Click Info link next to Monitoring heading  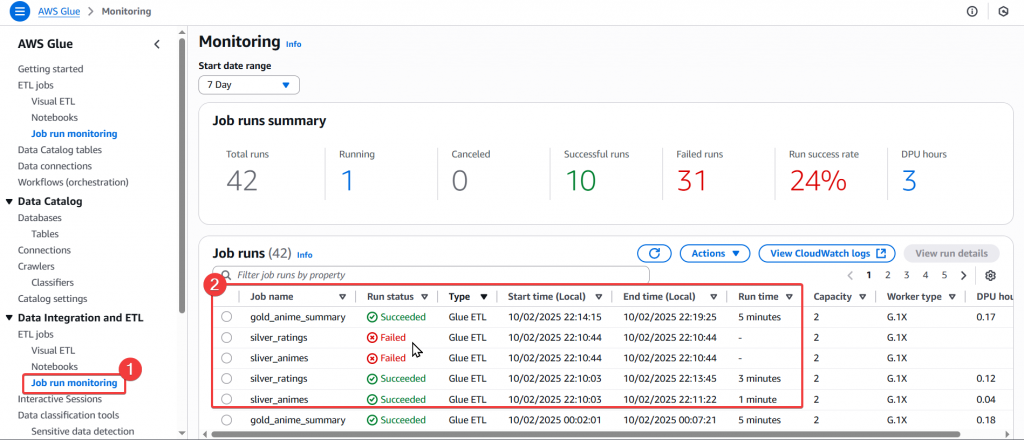click(x=293, y=44)
